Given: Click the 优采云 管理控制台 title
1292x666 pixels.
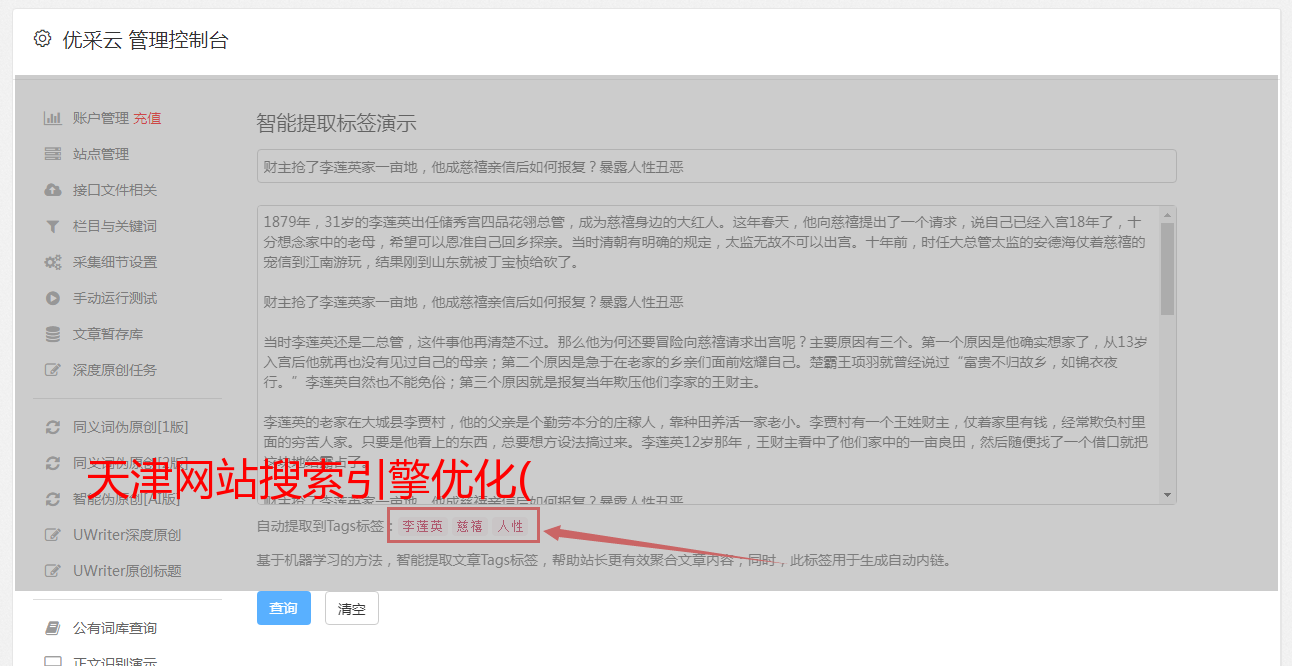Looking at the screenshot, I should click(x=145, y=40).
